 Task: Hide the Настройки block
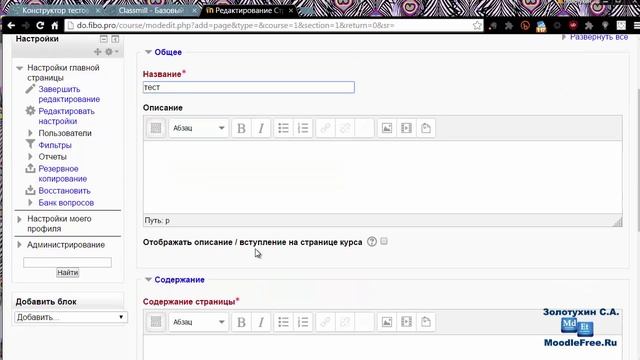pos(104,39)
